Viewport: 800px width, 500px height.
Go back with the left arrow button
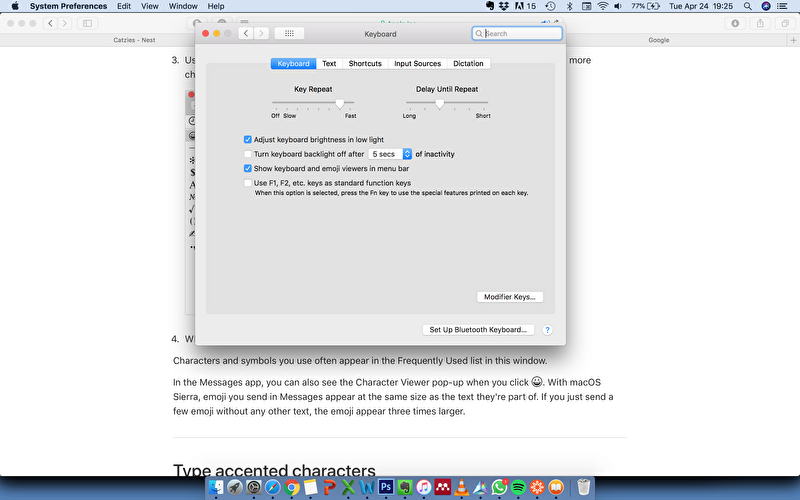pyautogui.click(x=247, y=33)
